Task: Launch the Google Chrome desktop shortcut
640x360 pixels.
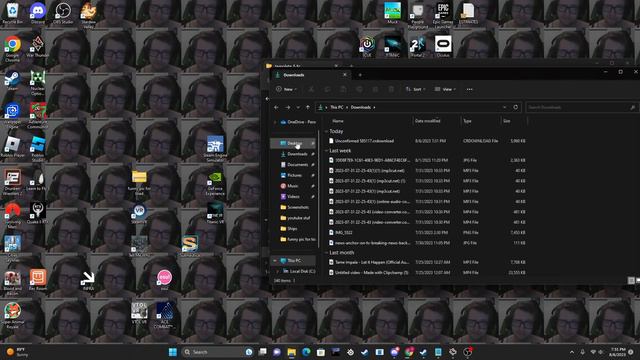Action: pos(12,49)
